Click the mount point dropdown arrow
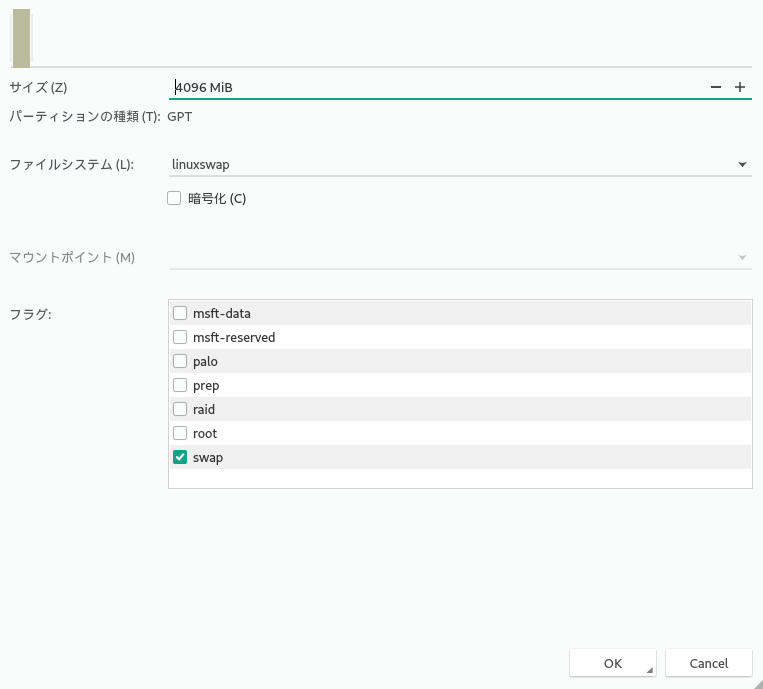The image size is (763, 689). point(742,257)
